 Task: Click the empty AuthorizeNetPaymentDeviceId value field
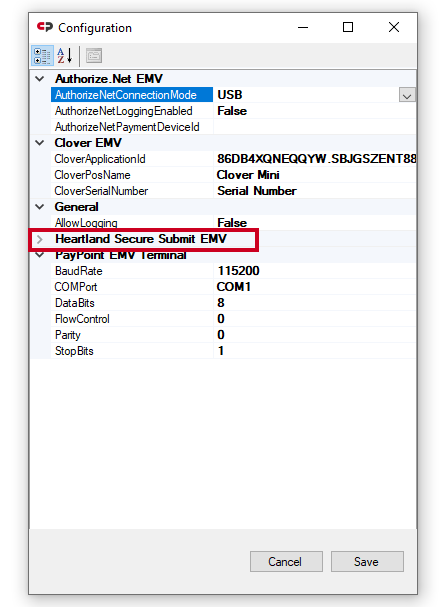coord(315,127)
